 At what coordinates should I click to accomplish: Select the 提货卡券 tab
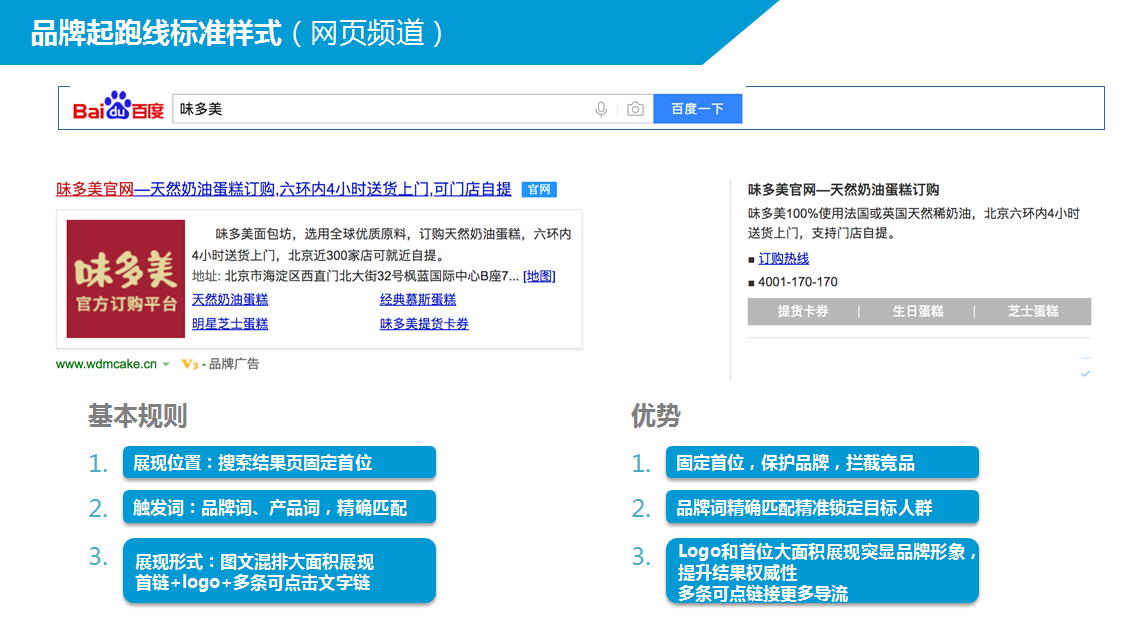tap(803, 311)
